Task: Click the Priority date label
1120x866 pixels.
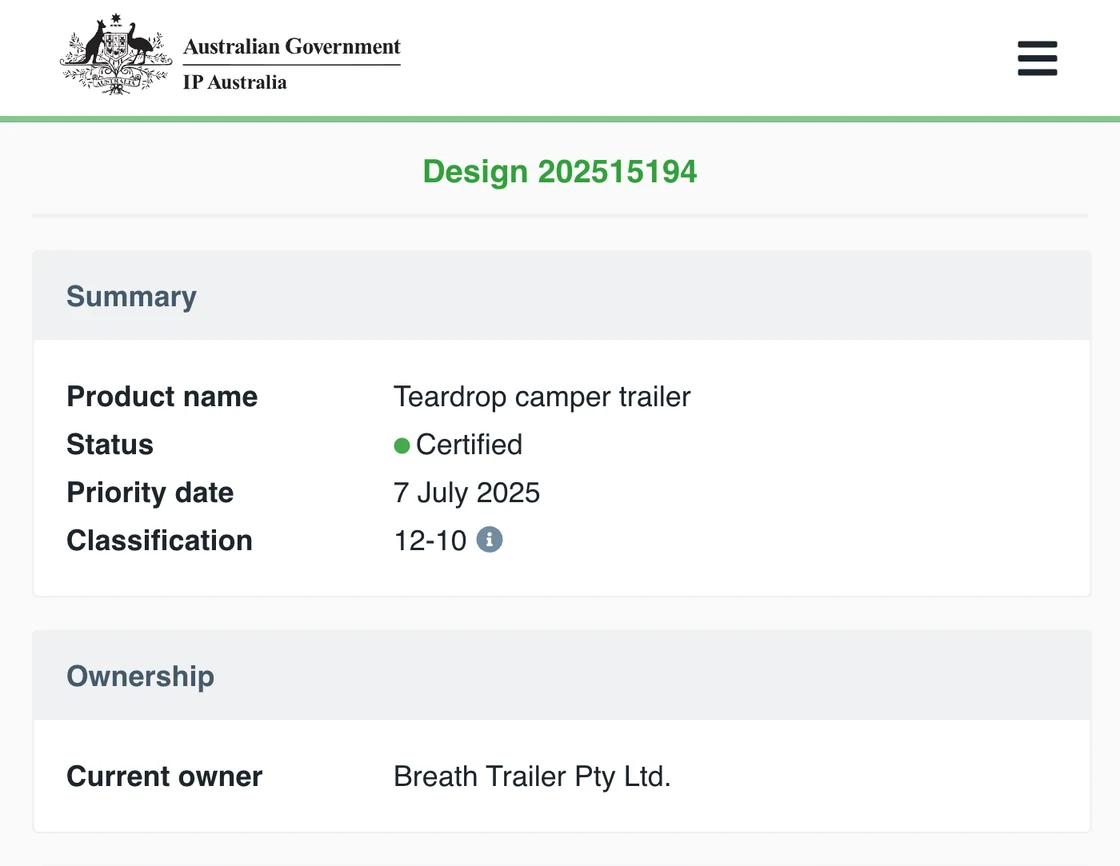Action: 150,492
